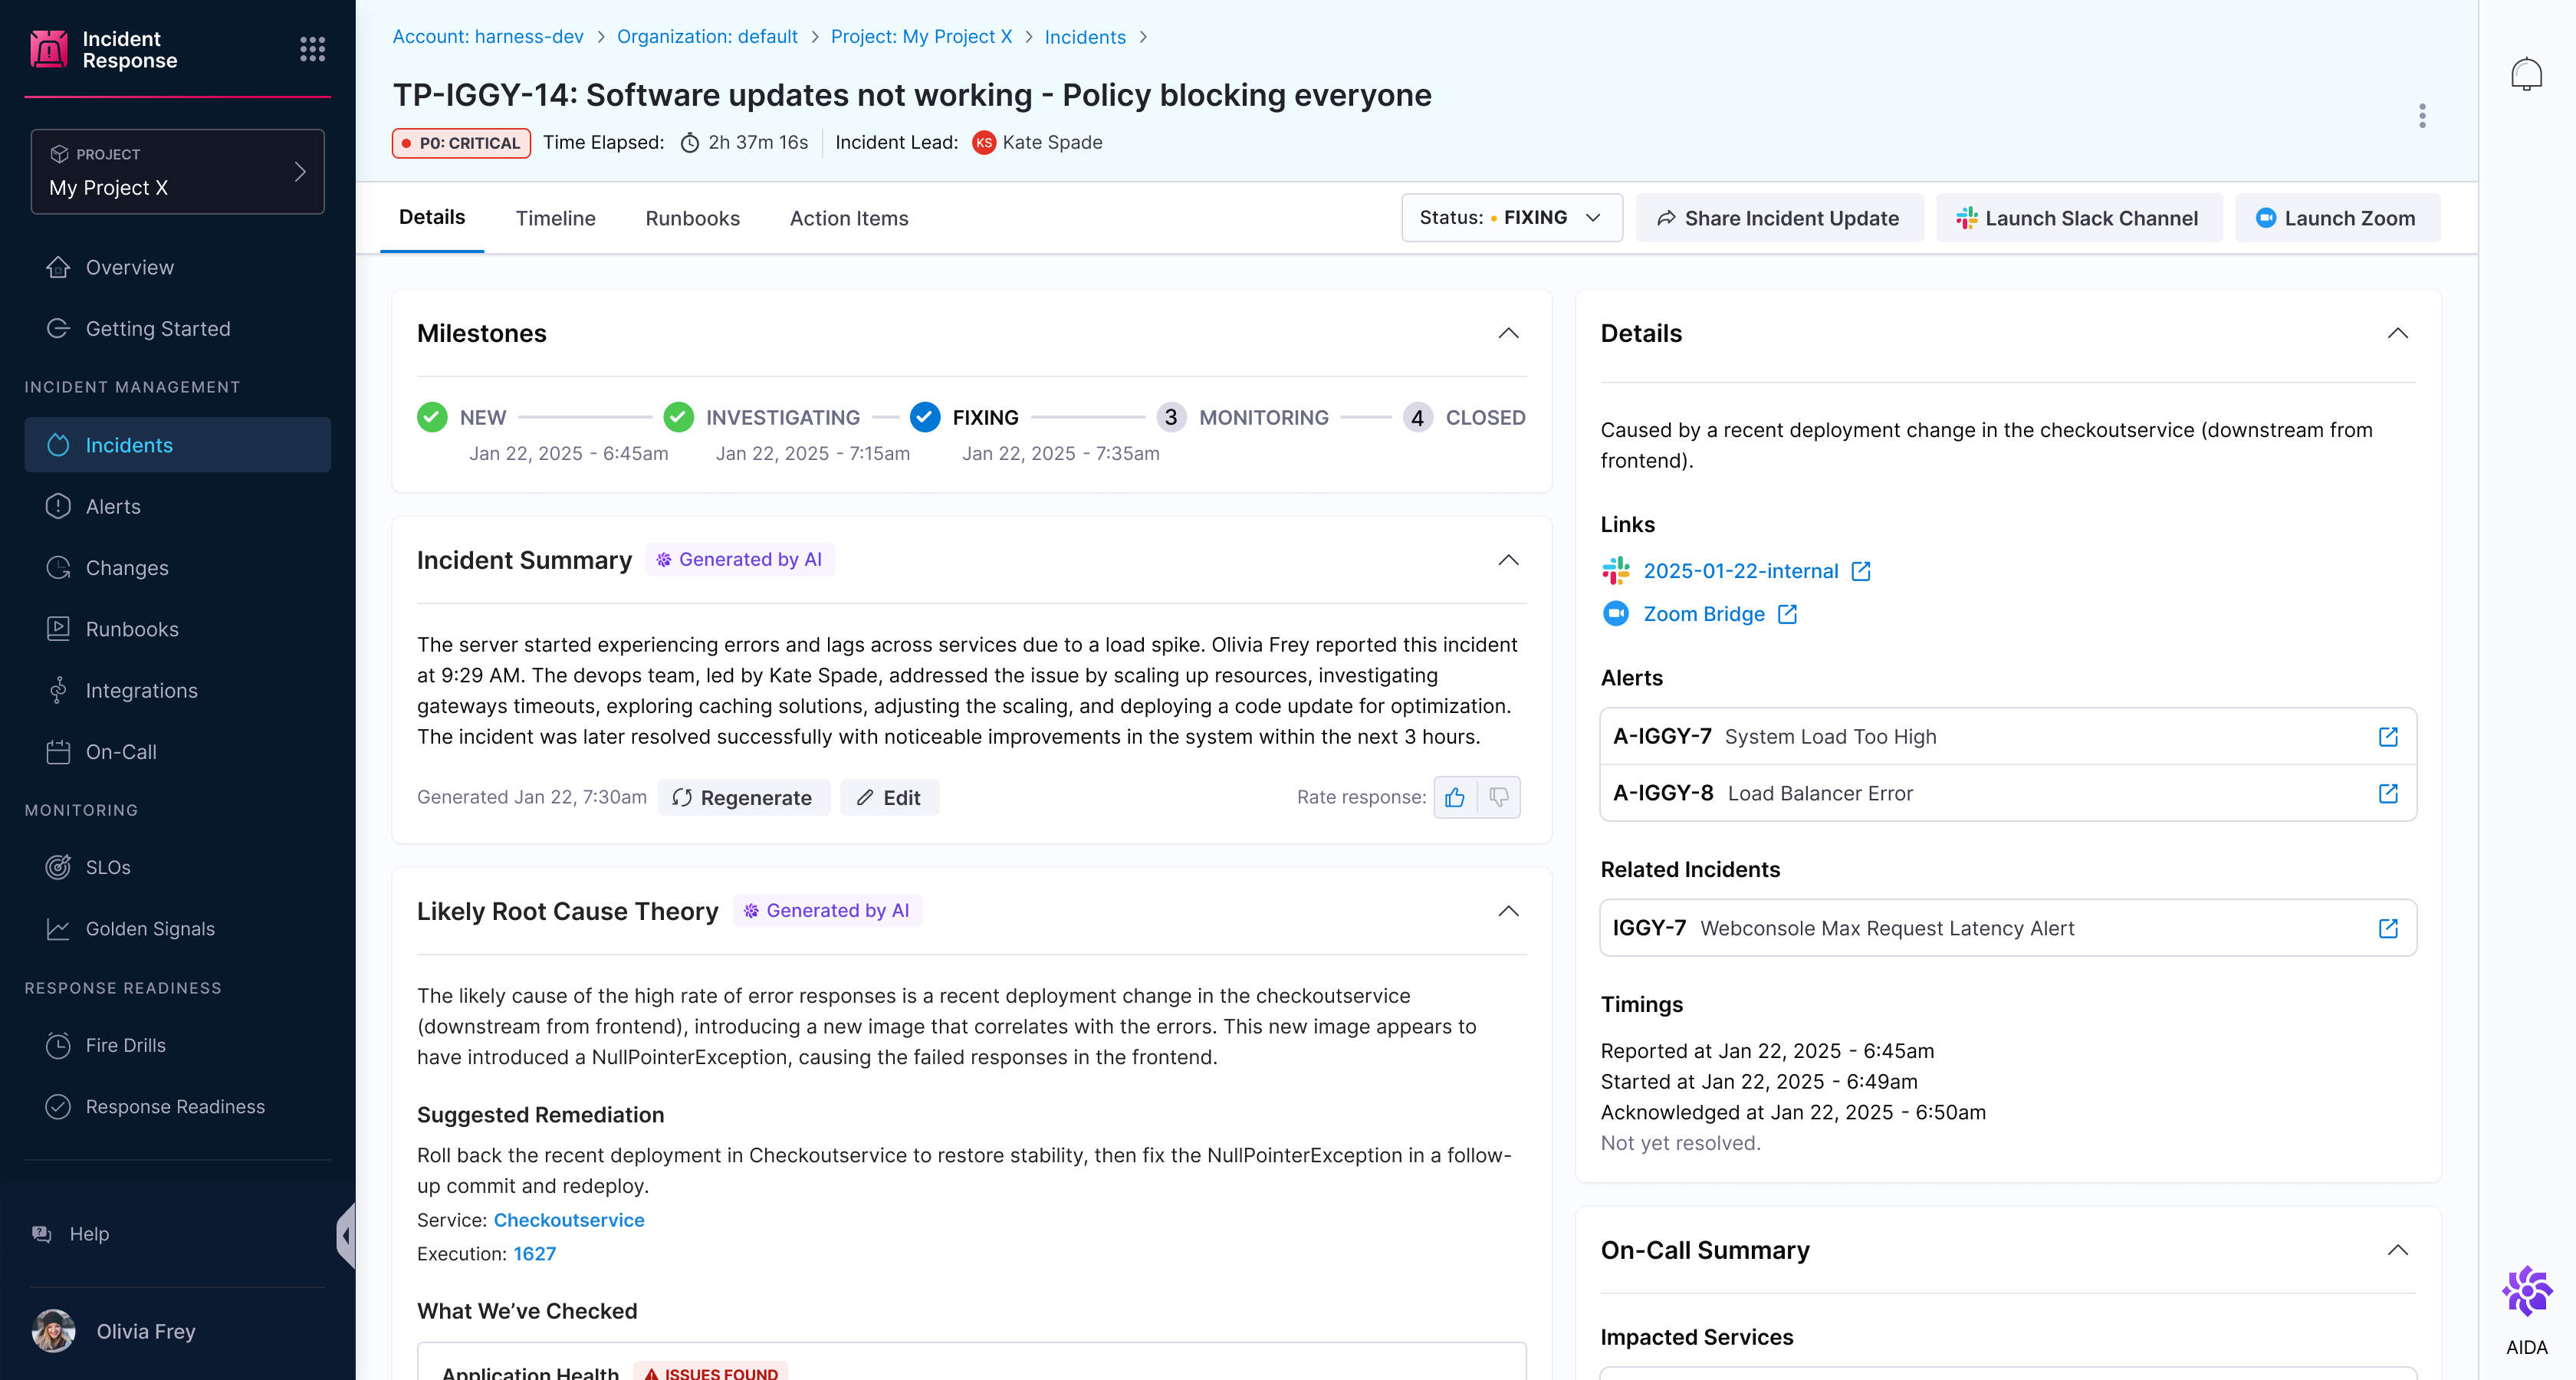2576x1380 pixels.
Task: Open the Checkoutservice service link
Action: [x=568, y=1220]
